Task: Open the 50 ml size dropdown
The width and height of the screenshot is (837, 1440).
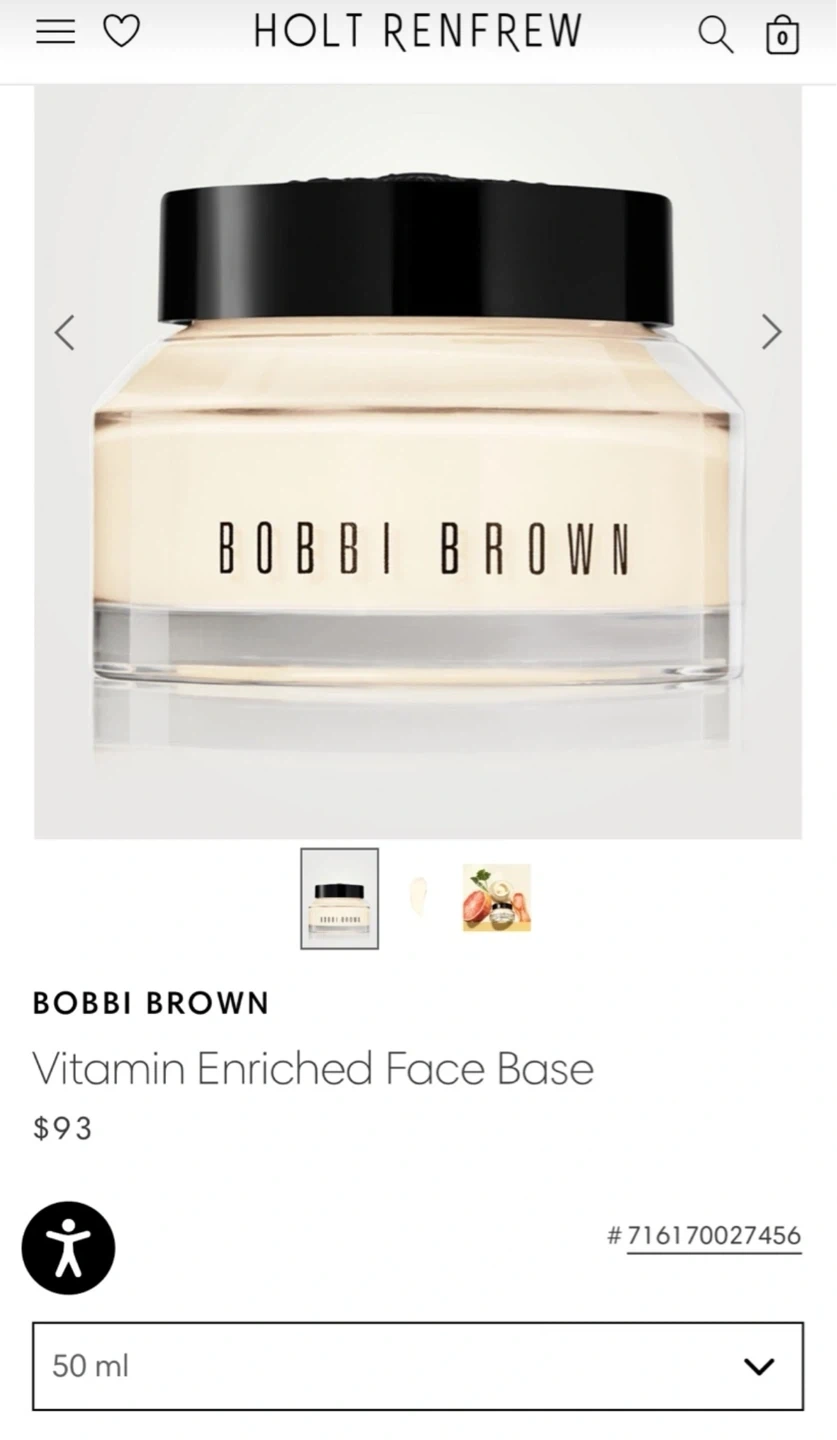Action: (418, 1366)
